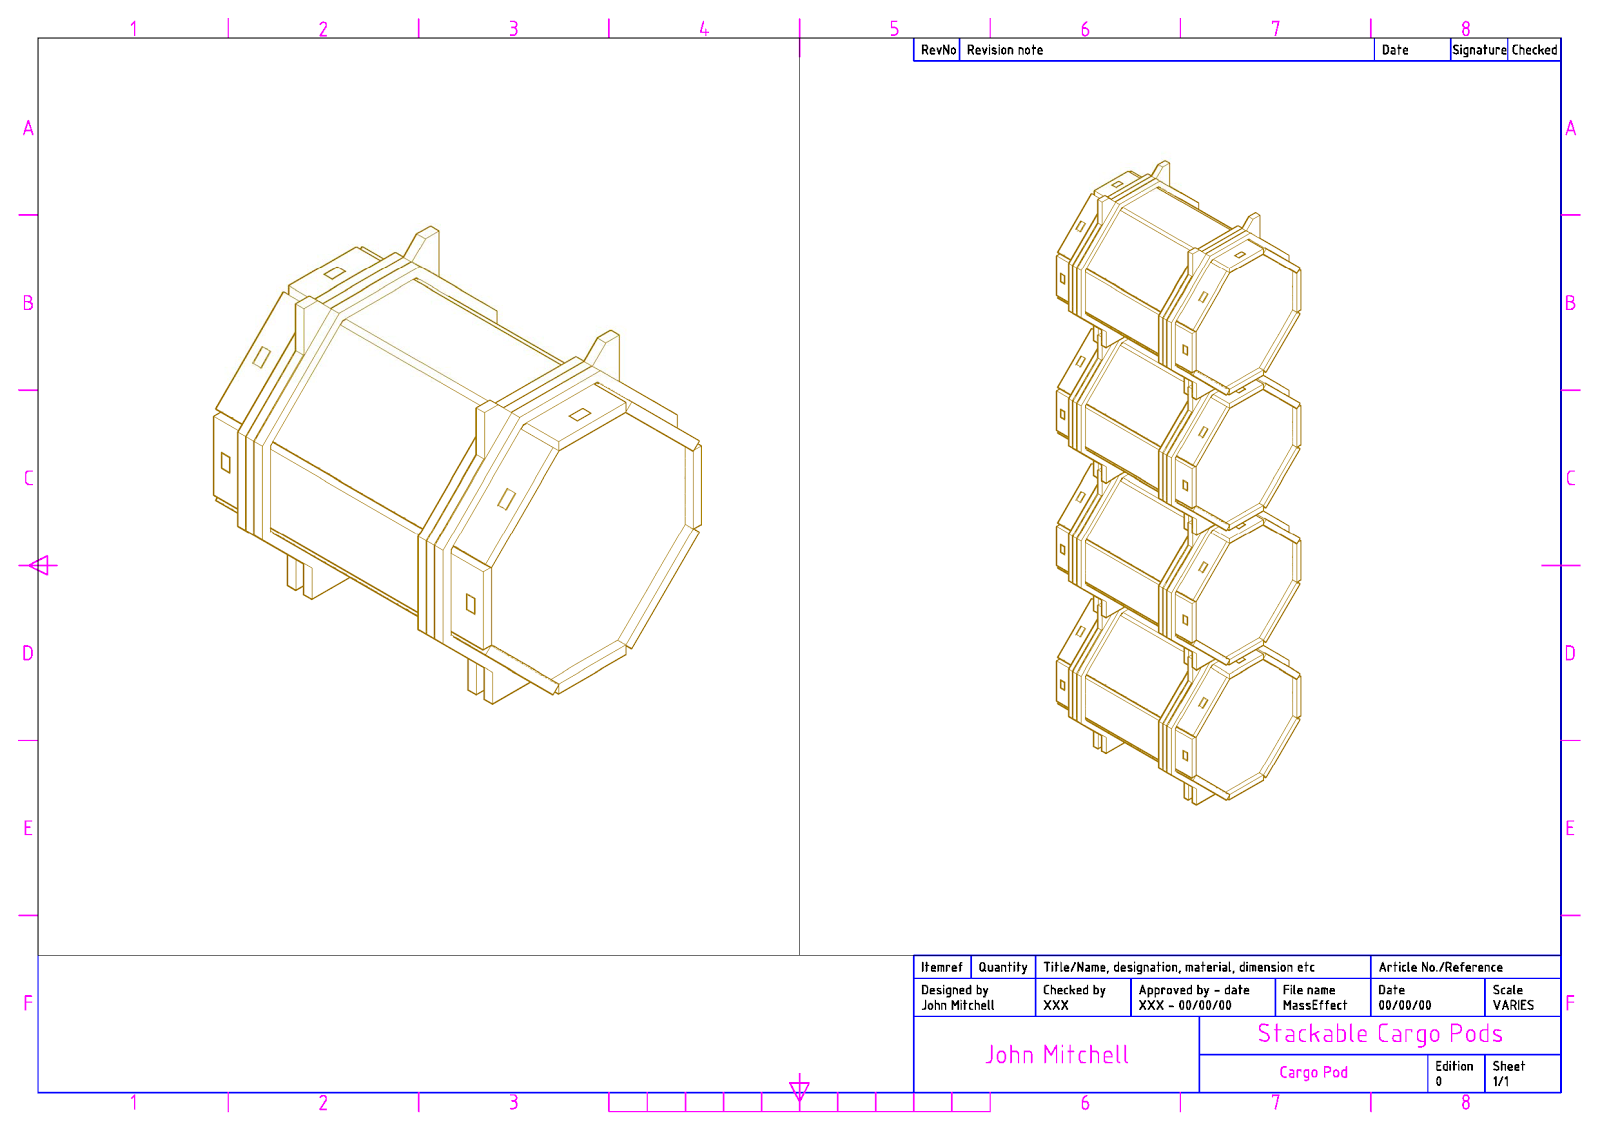Select the magenta "Cargo Pod" subtitle
1600x1131 pixels.
1314,1072
